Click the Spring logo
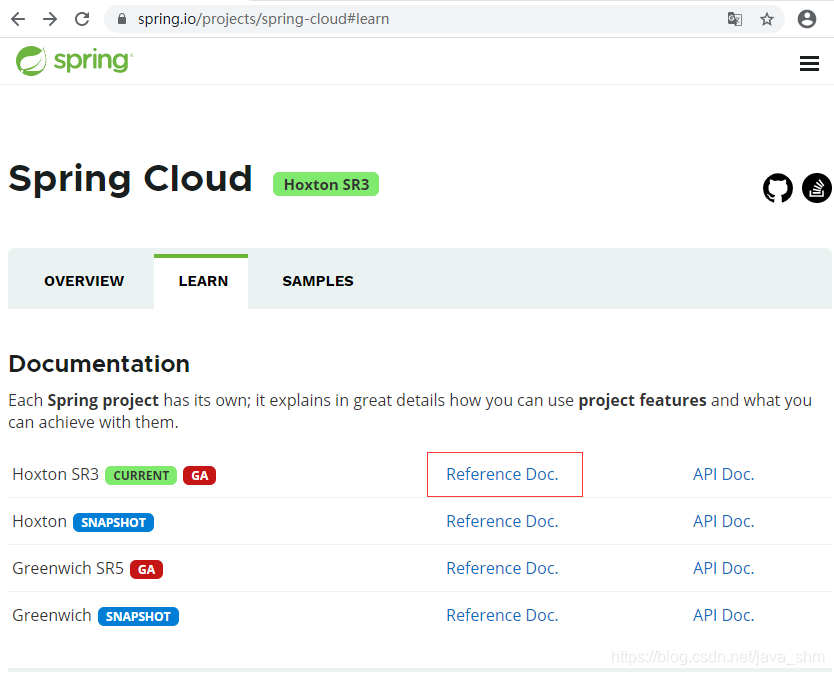 click(74, 61)
